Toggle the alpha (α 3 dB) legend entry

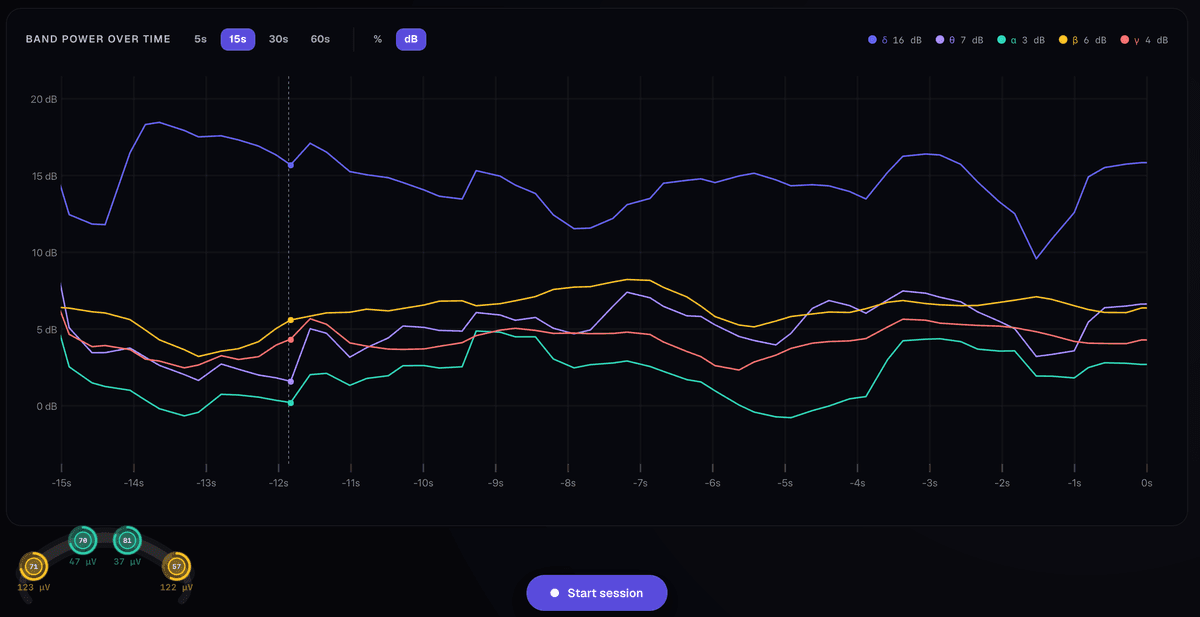[1021, 40]
